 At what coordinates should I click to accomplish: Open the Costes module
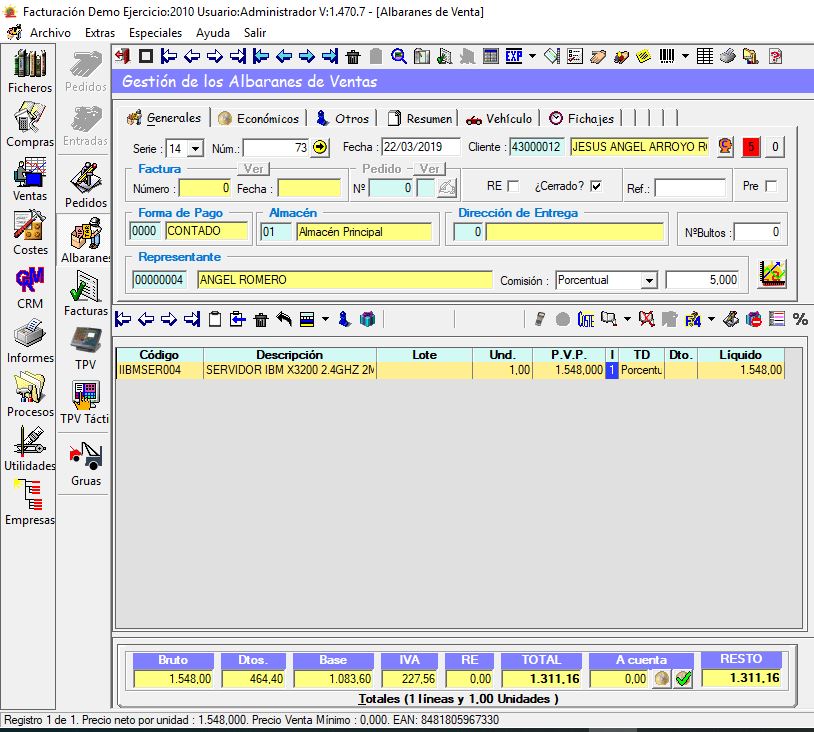(x=30, y=233)
